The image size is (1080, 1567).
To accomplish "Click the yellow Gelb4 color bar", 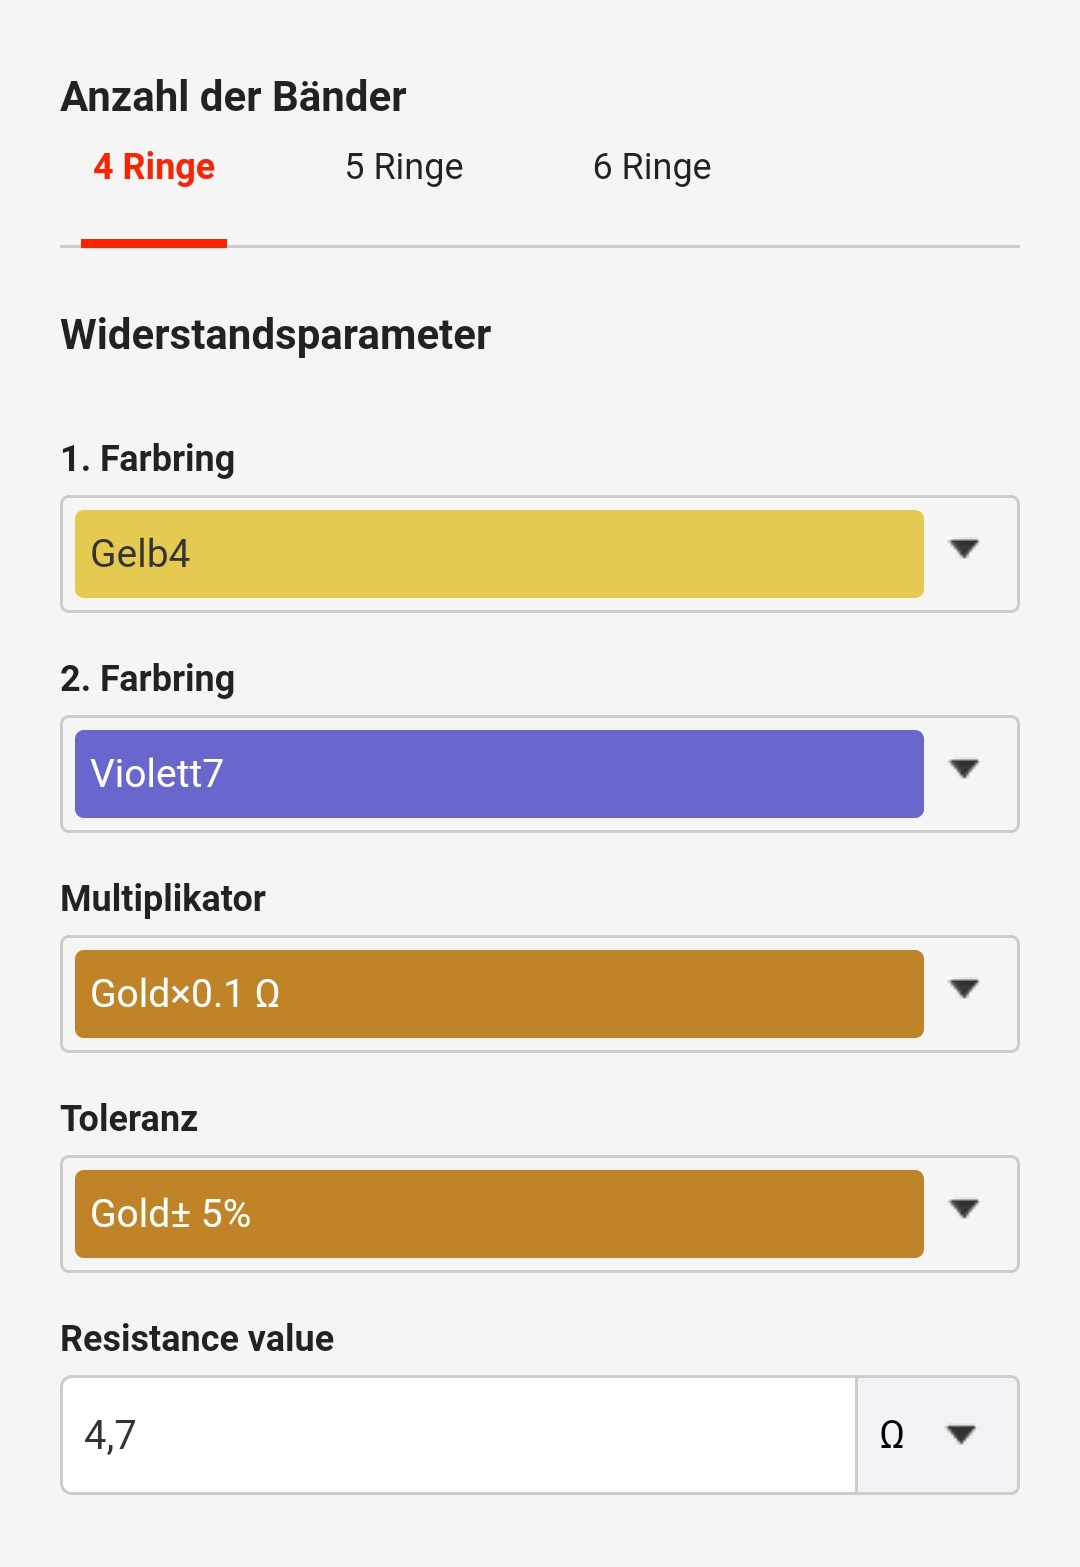I will coord(499,554).
